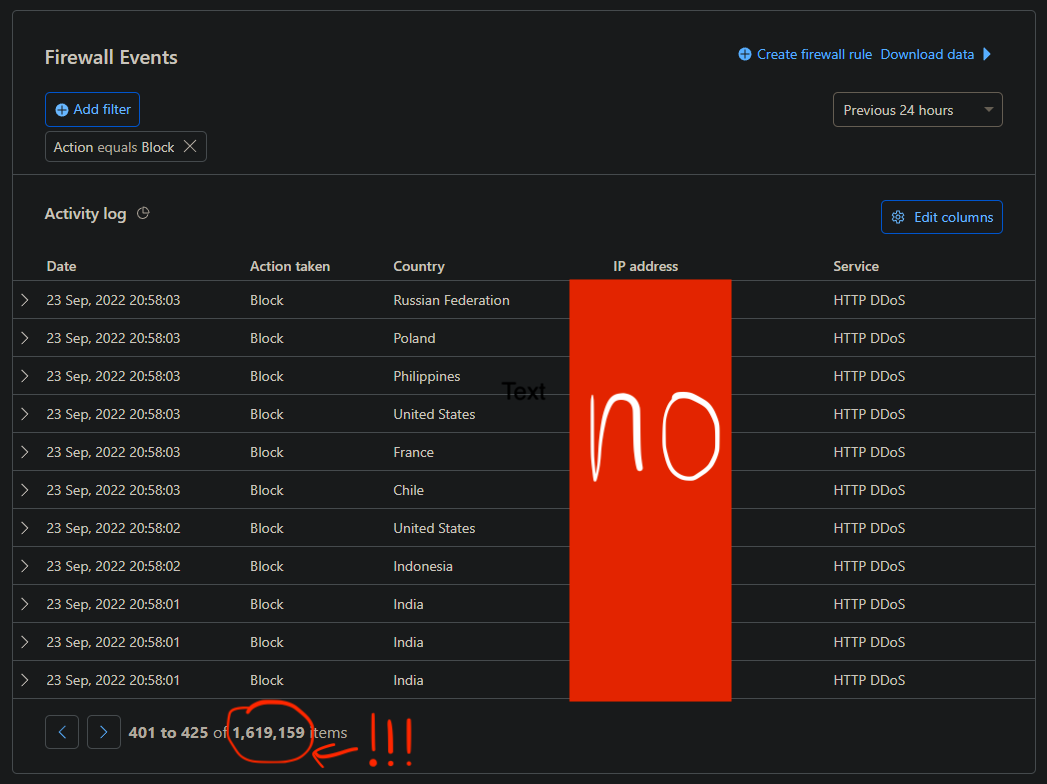This screenshot has width=1047, height=784.
Task: Go to next page of events
Action: (x=104, y=732)
